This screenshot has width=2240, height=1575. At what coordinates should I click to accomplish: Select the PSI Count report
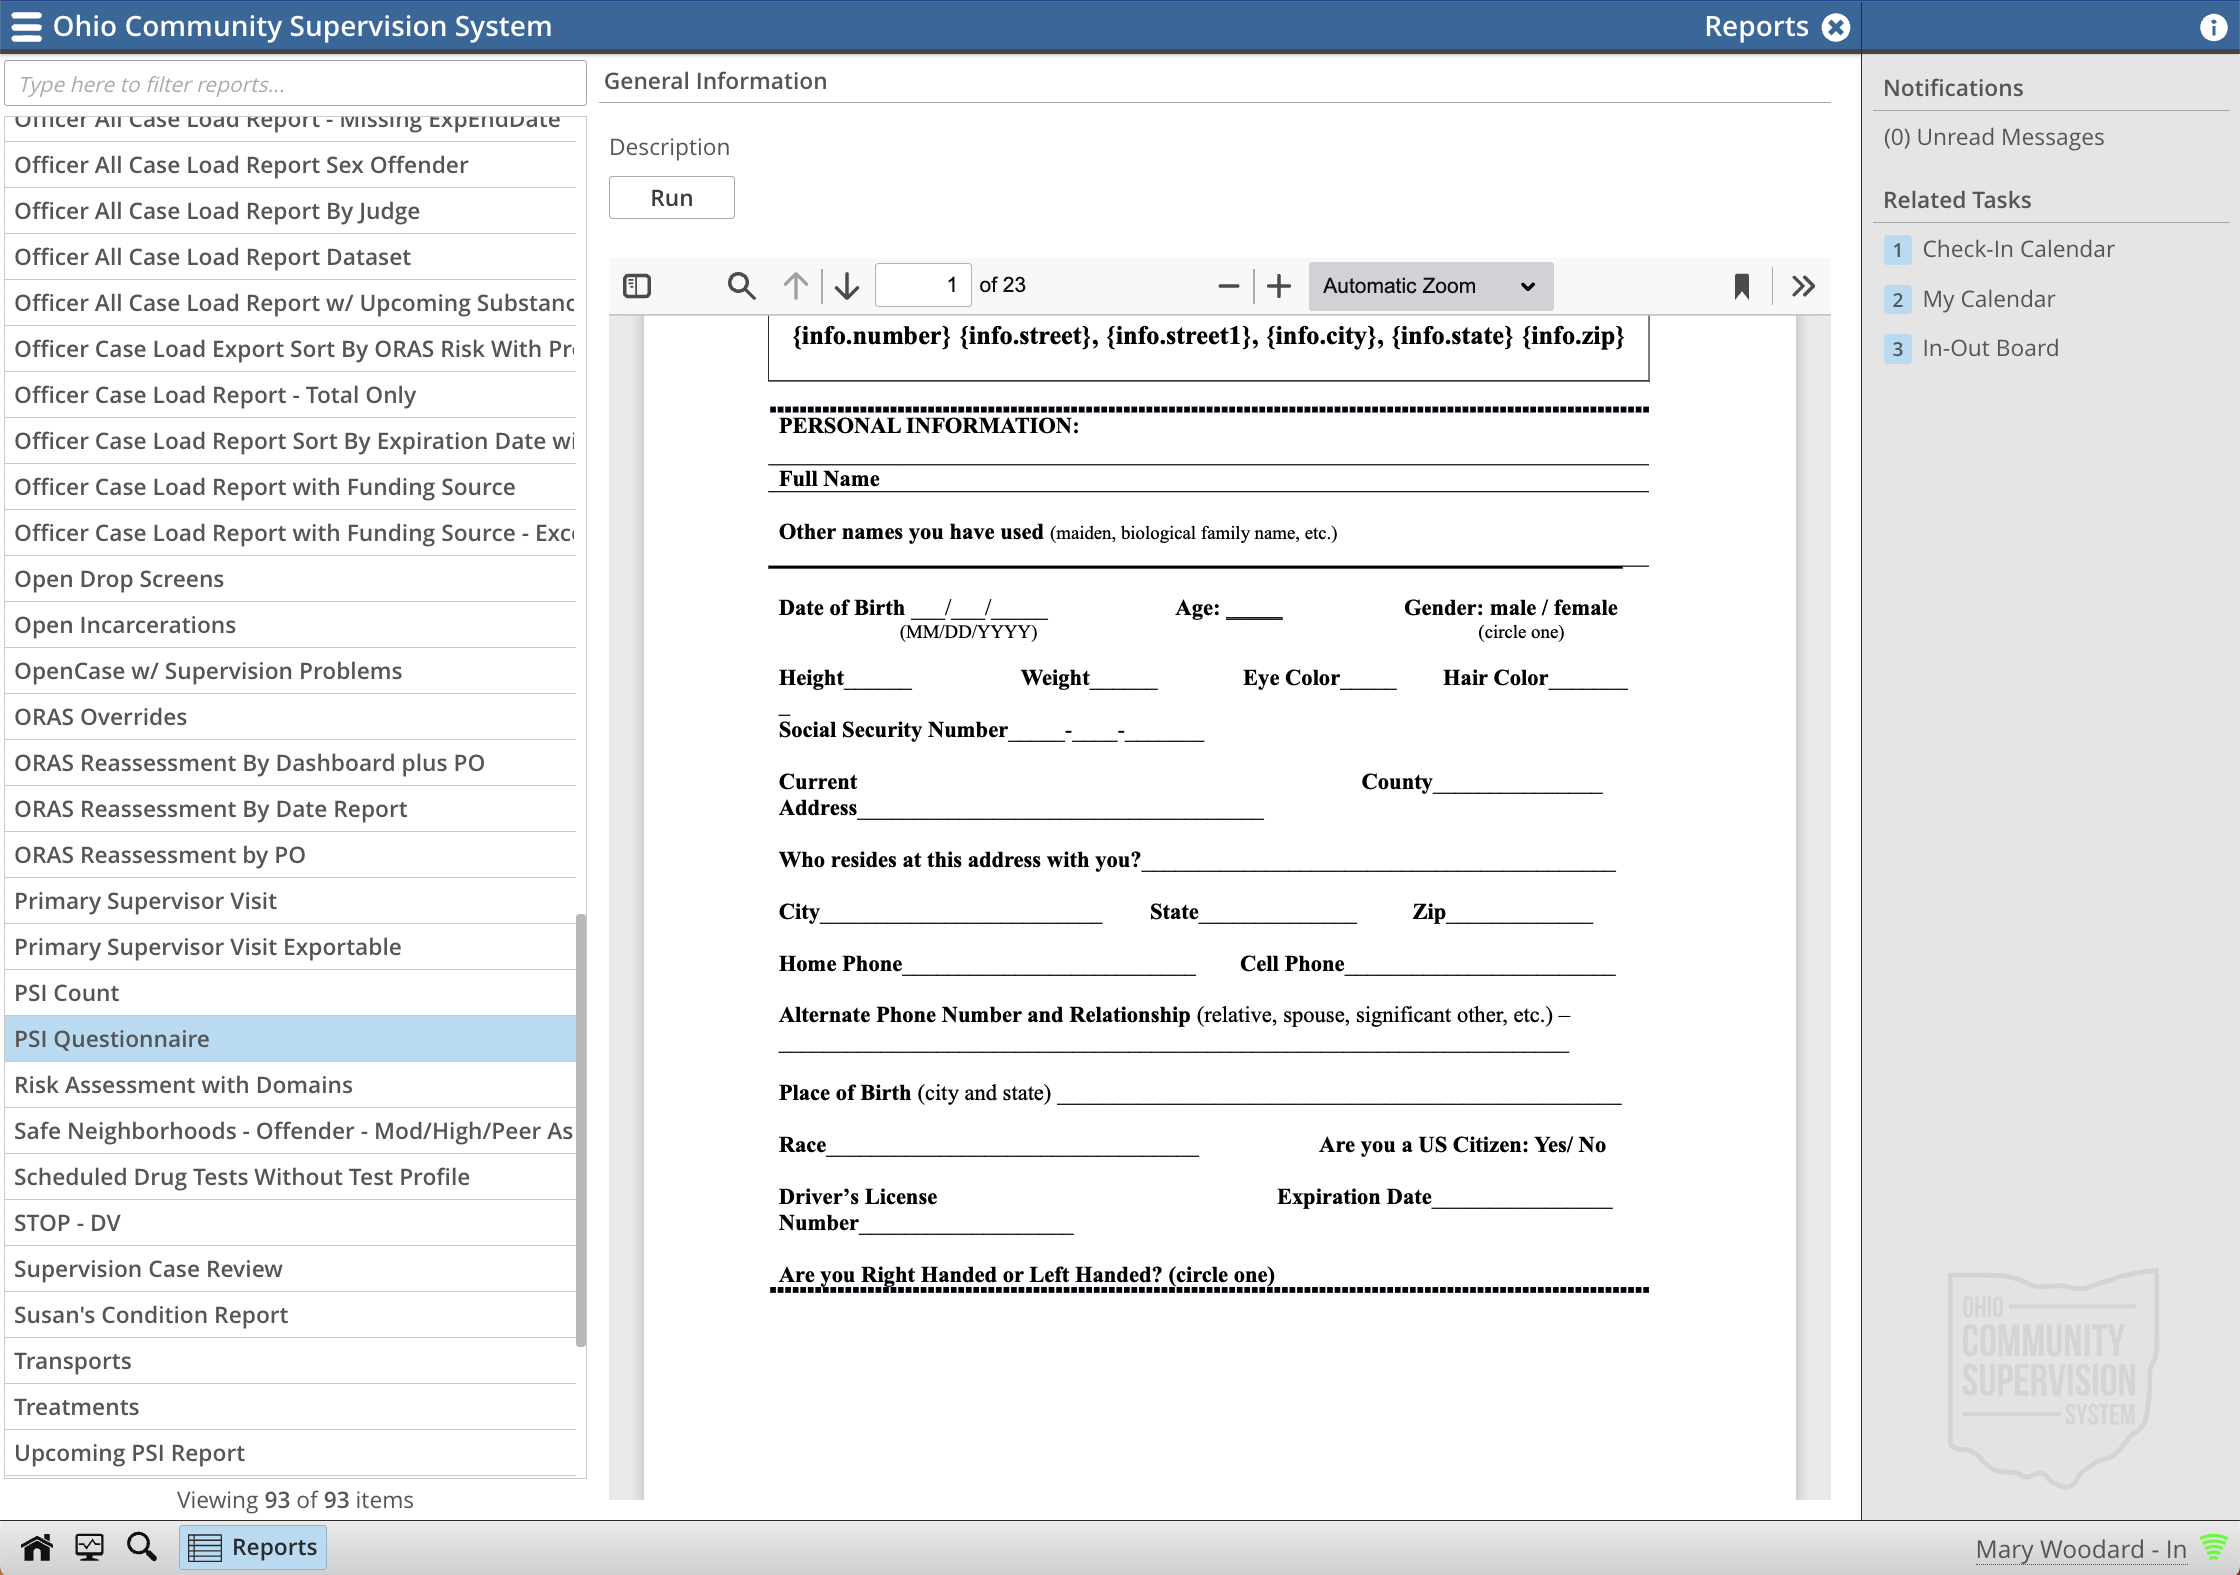coord(65,992)
